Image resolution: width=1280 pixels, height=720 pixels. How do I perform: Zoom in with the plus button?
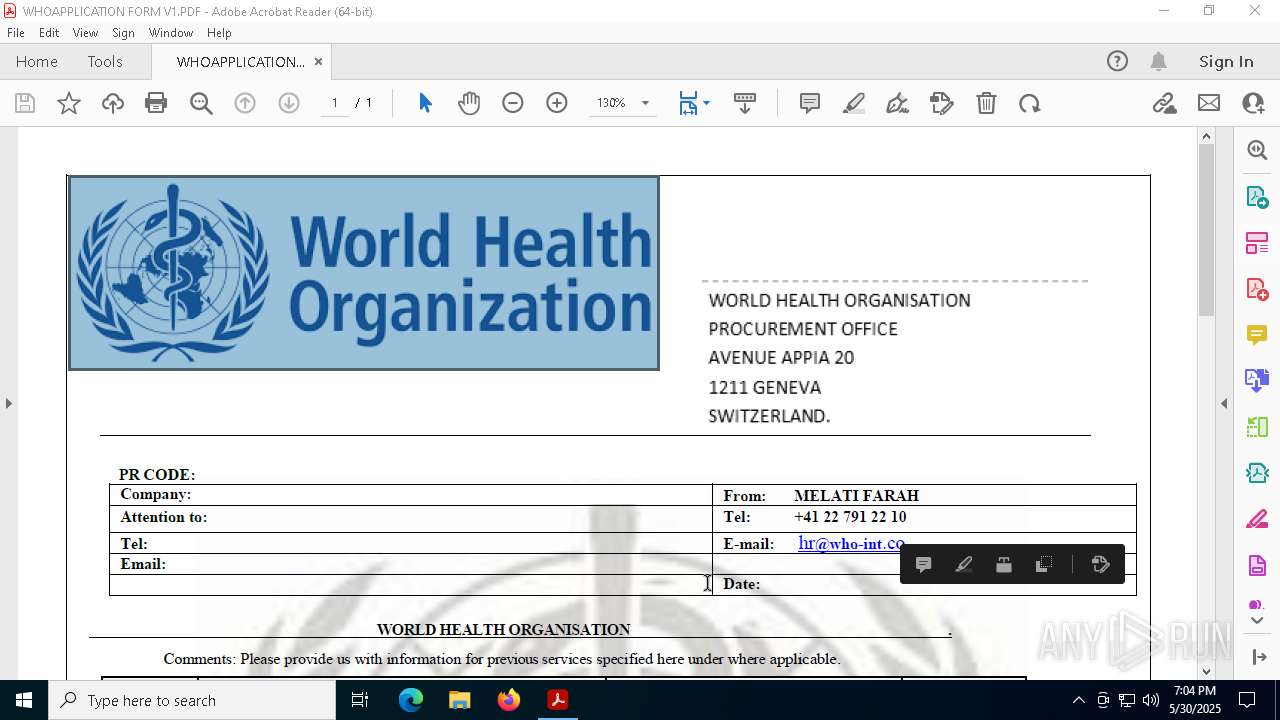(x=557, y=103)
